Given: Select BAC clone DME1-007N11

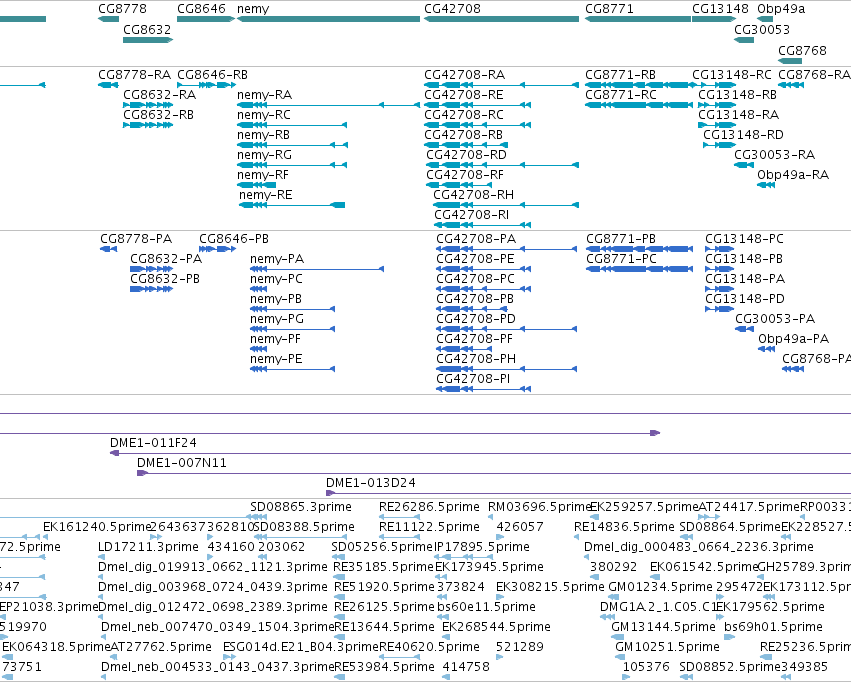Looking at the screenshot, I should coord(494,473).
